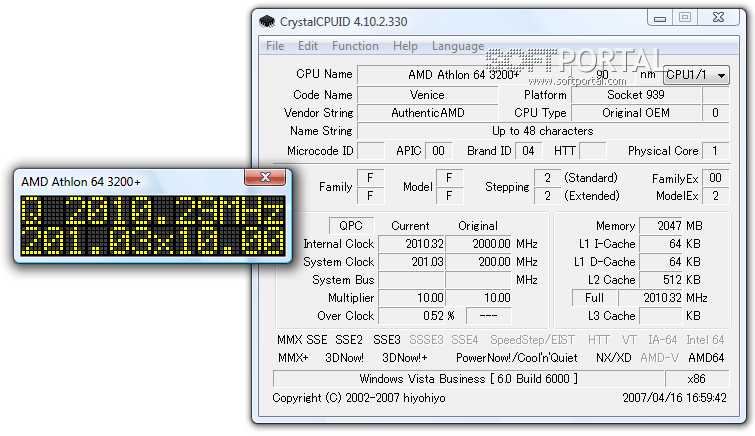
Task: Click the SSE2 feature label
Action: pyautogui.click(x=349, y=340)
